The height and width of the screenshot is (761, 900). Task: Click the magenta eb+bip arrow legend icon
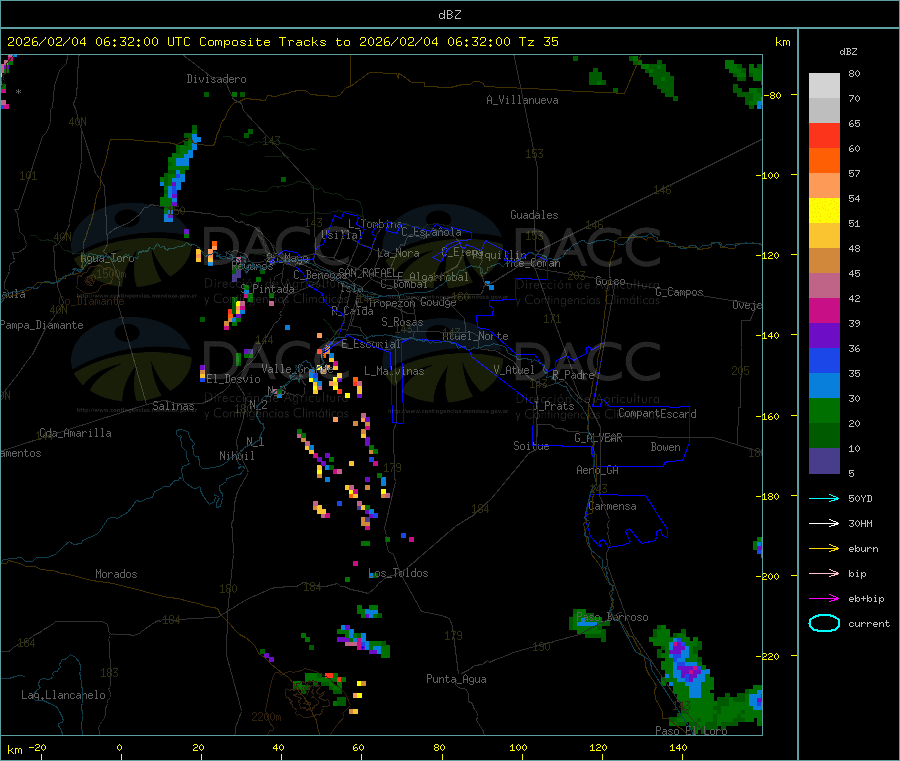(824, 598)
